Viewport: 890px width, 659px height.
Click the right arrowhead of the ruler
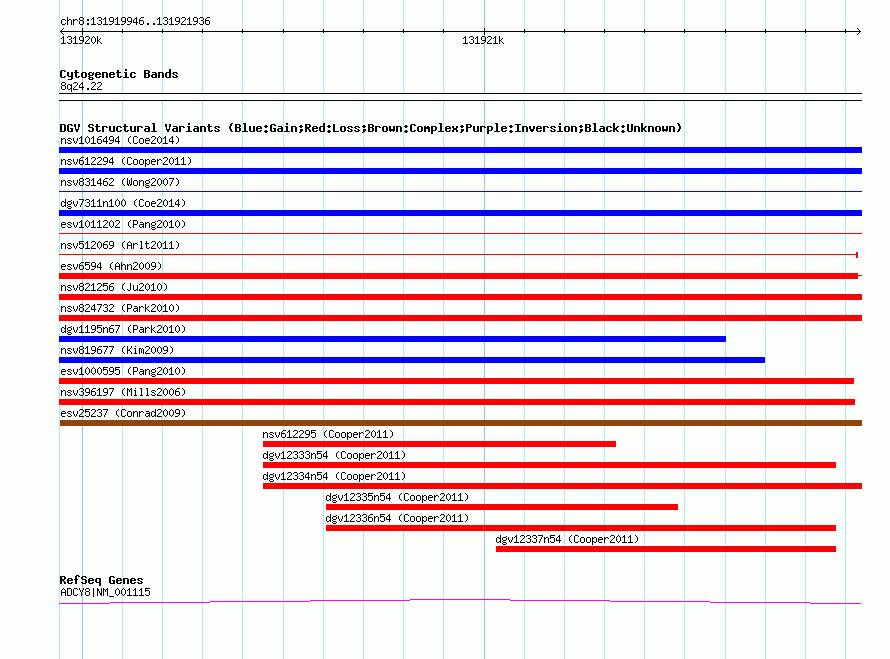(858, 31)
